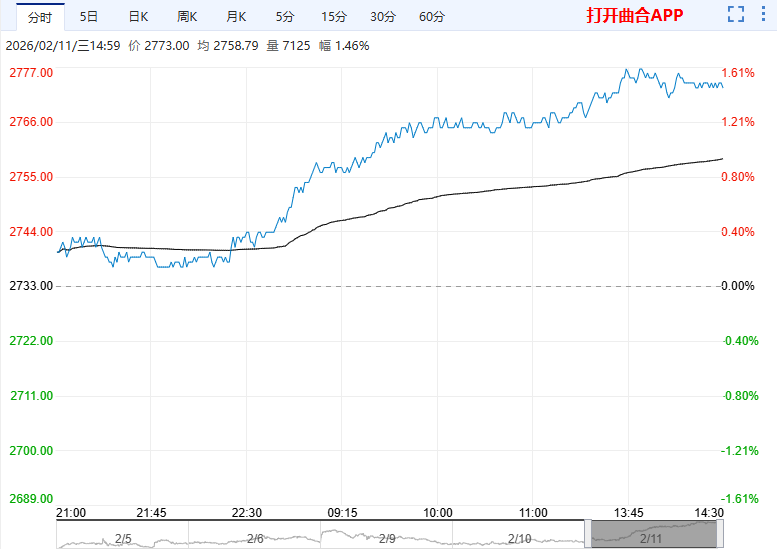Open the 日K daily candlestick tab
The image size is (777, 549).
138,17
